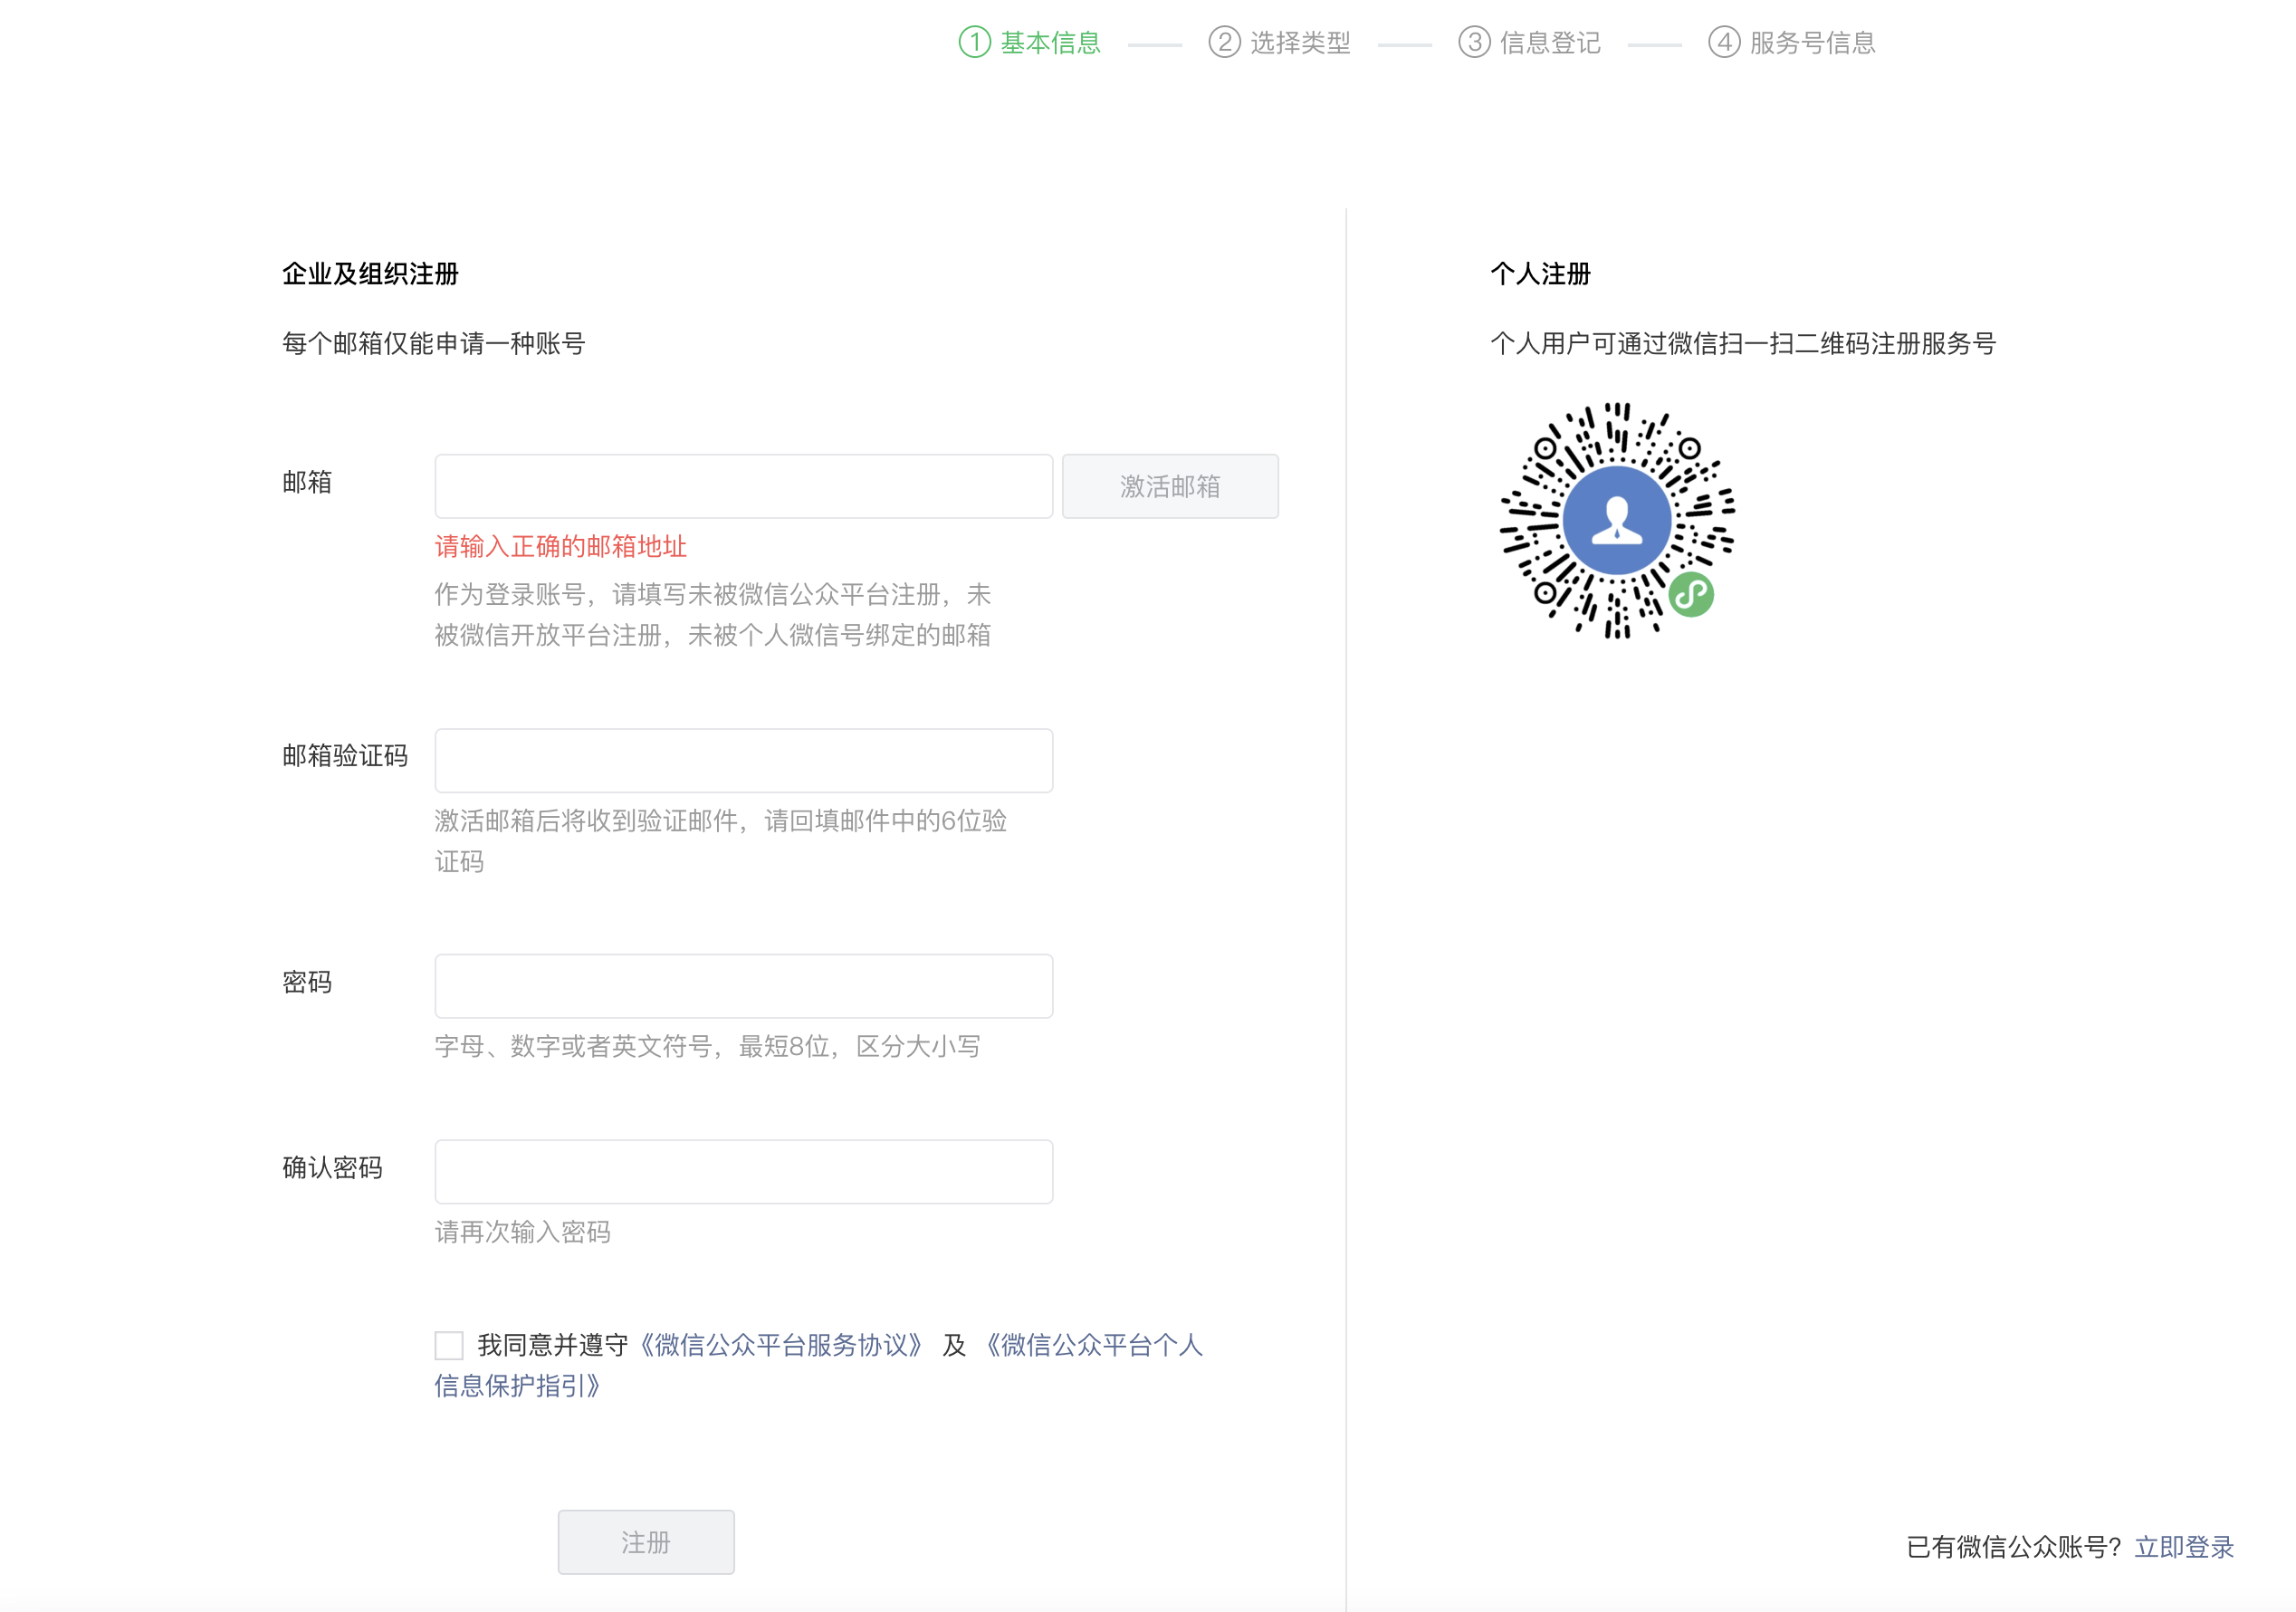Click the 注册 button

point(646,1541)
